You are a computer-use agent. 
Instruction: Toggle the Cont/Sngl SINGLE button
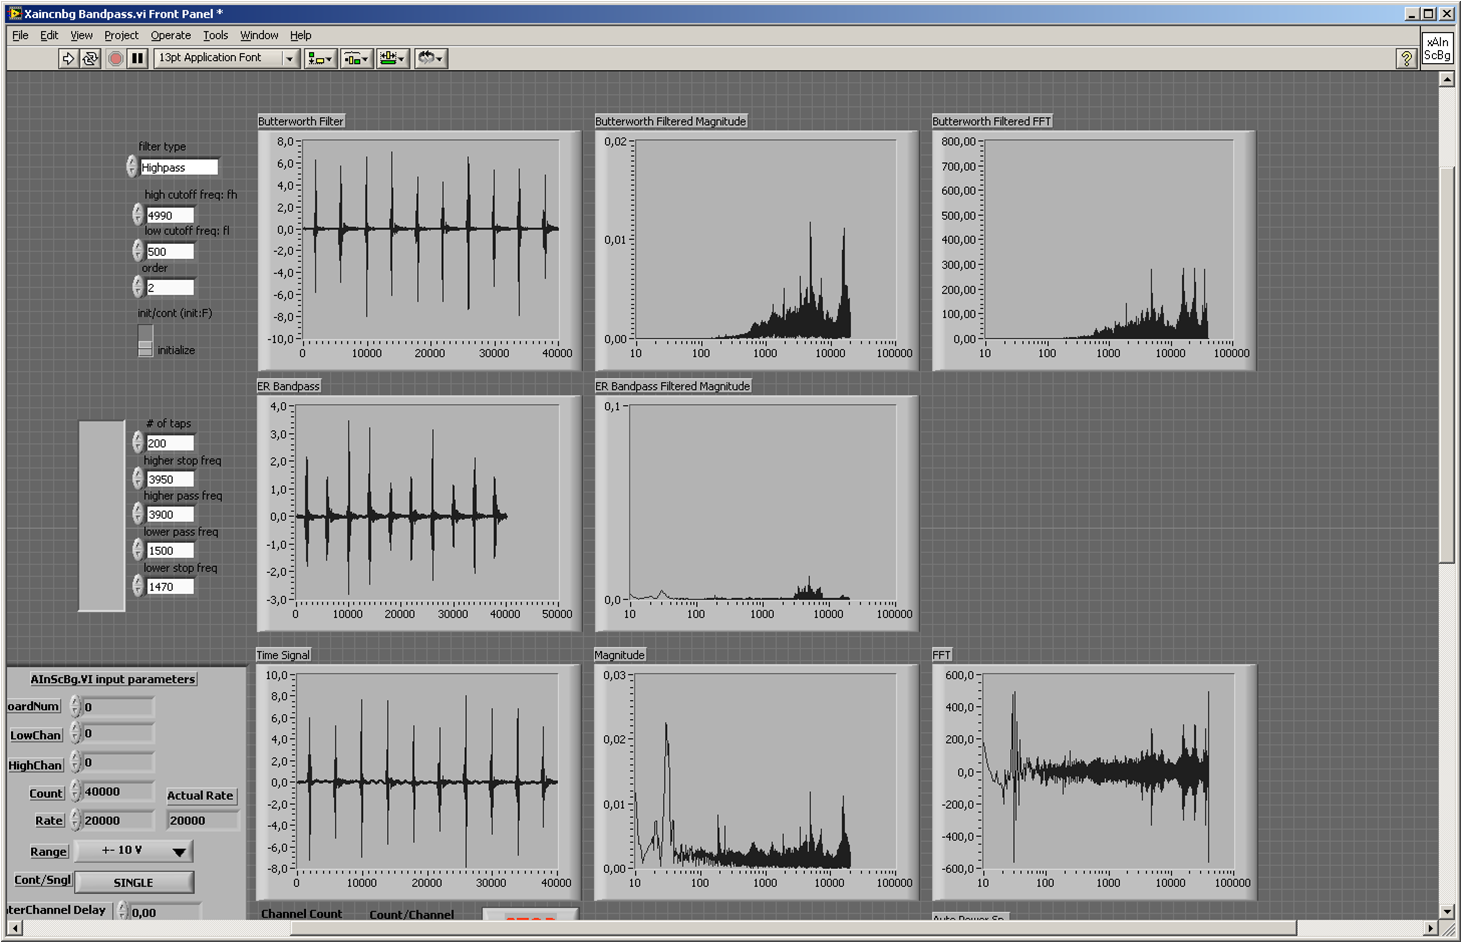134,882
